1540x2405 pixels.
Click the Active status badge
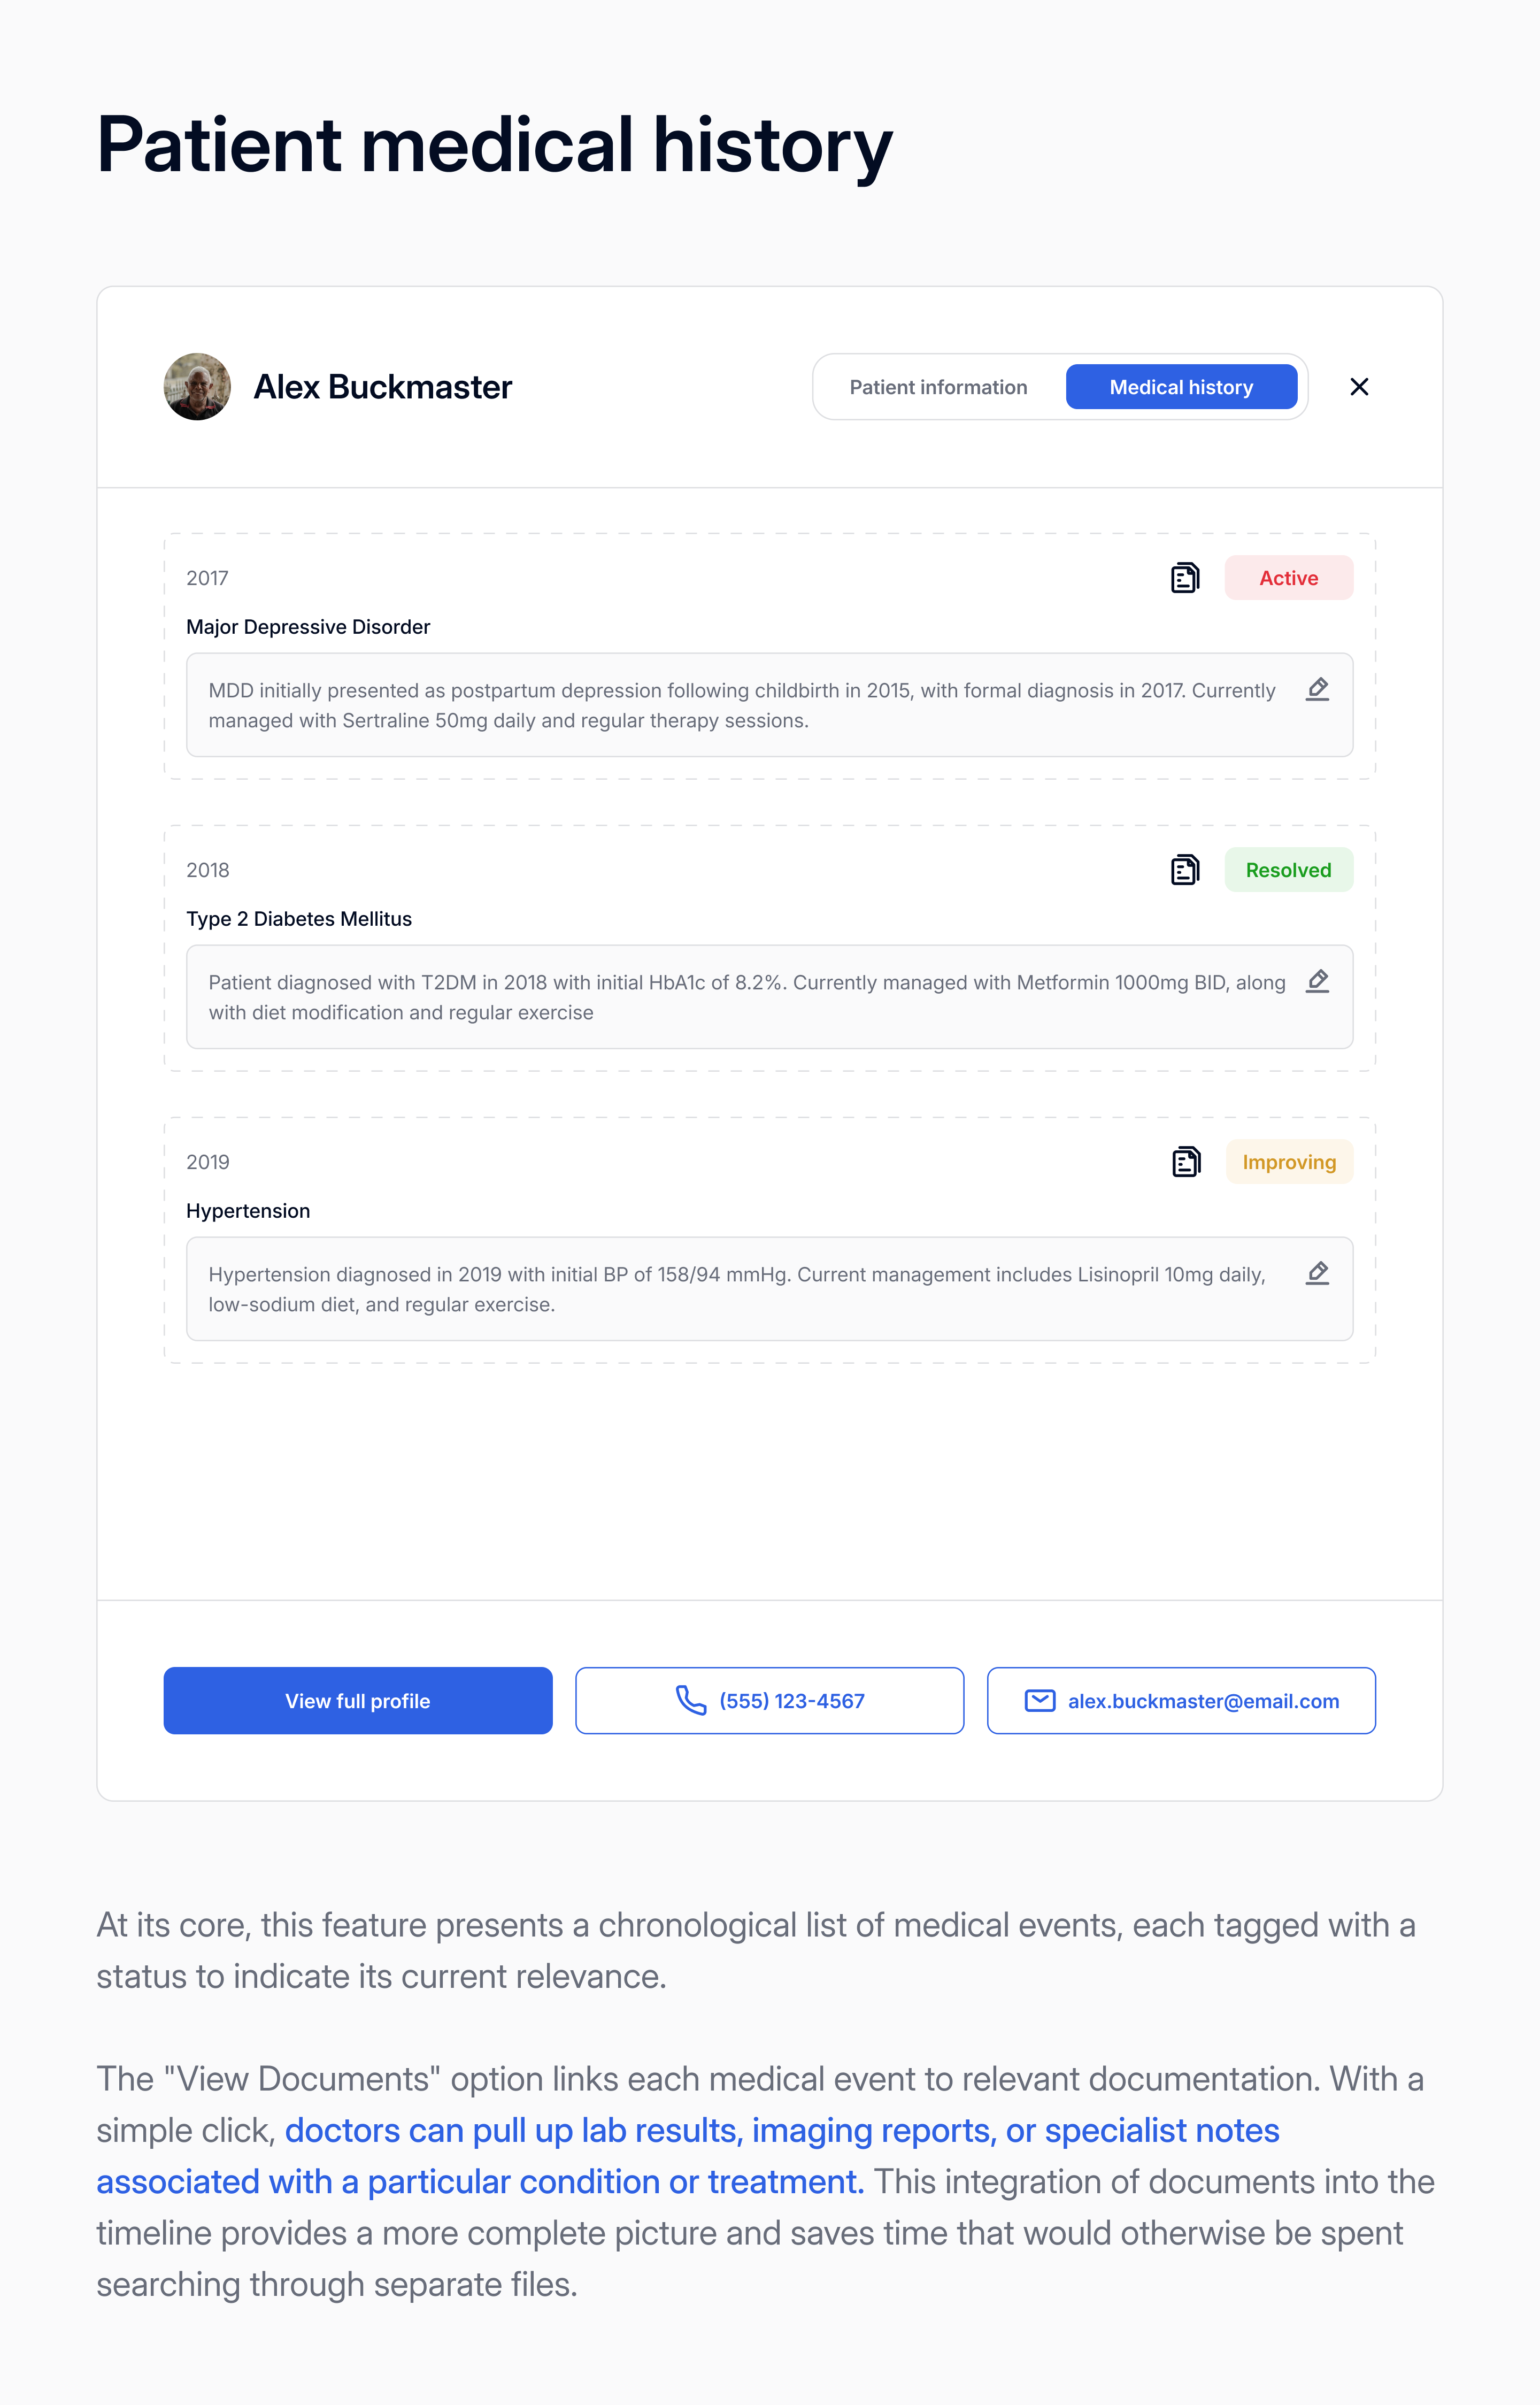click(x=1288, y=578)
